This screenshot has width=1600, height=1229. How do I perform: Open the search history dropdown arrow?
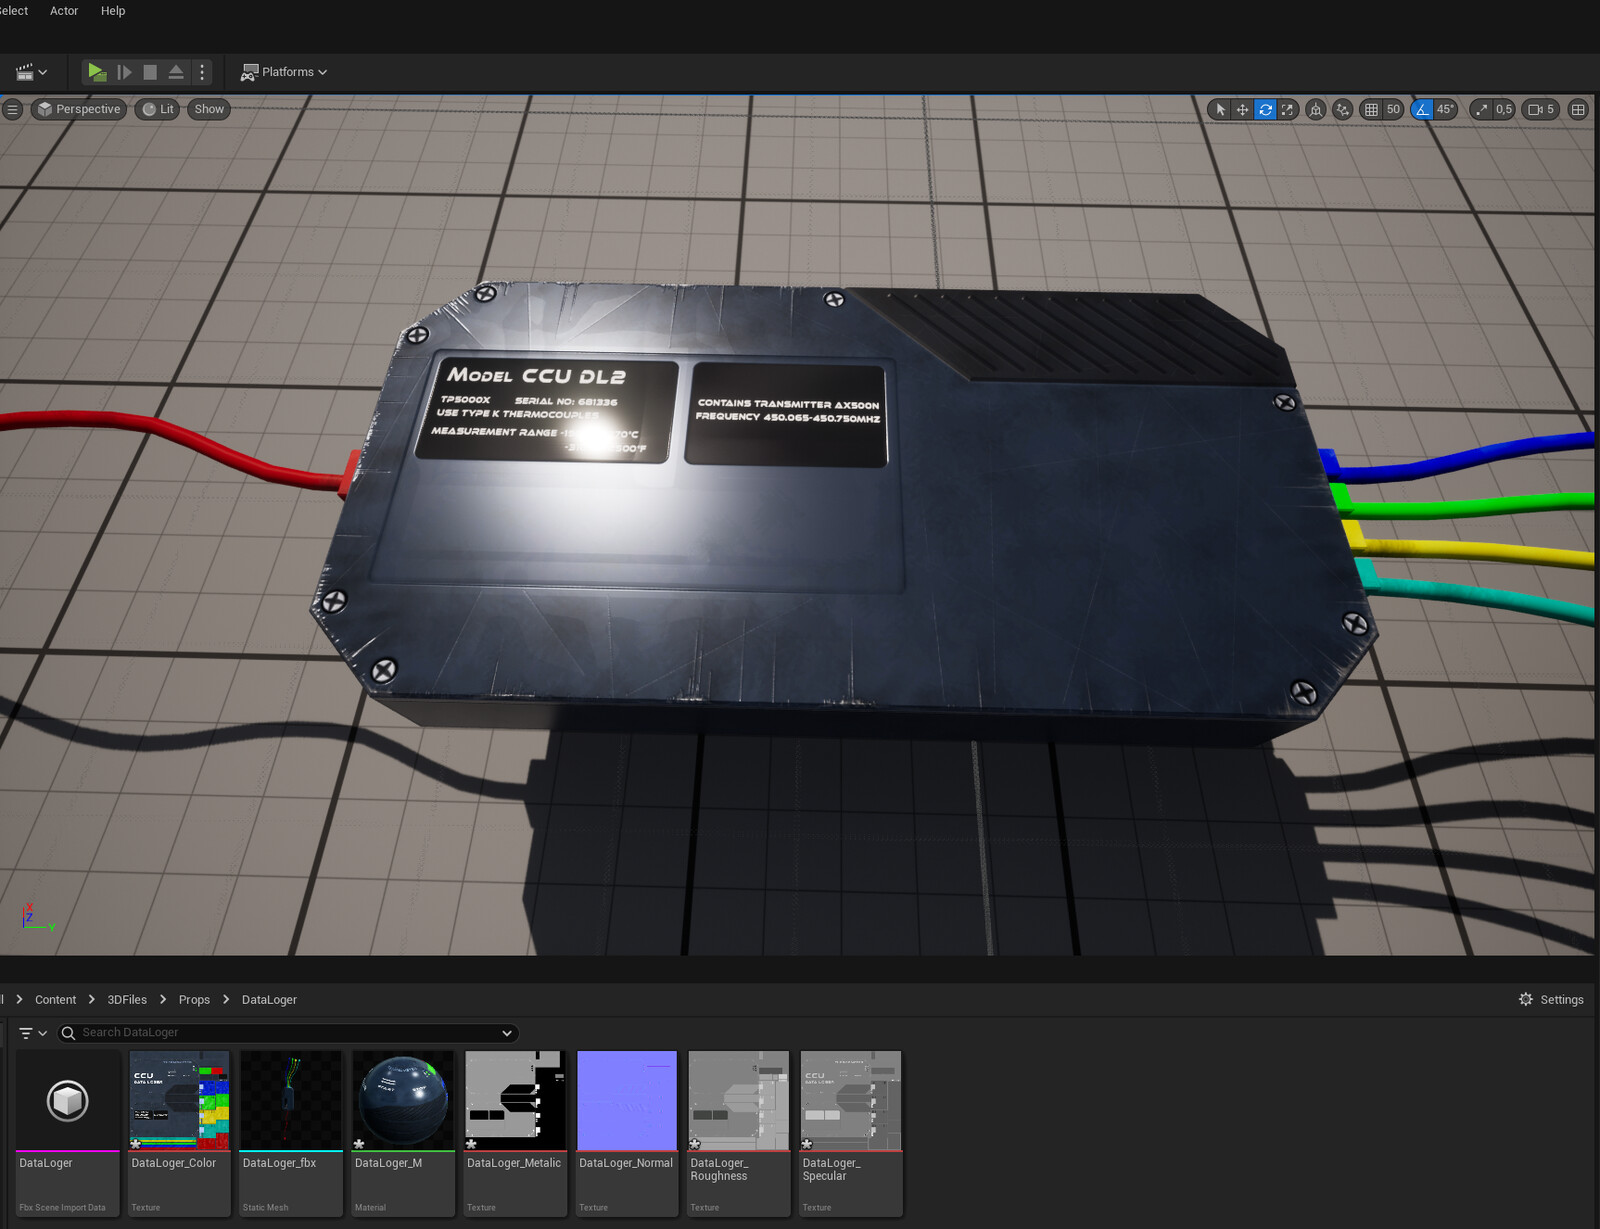point(507,1033)
